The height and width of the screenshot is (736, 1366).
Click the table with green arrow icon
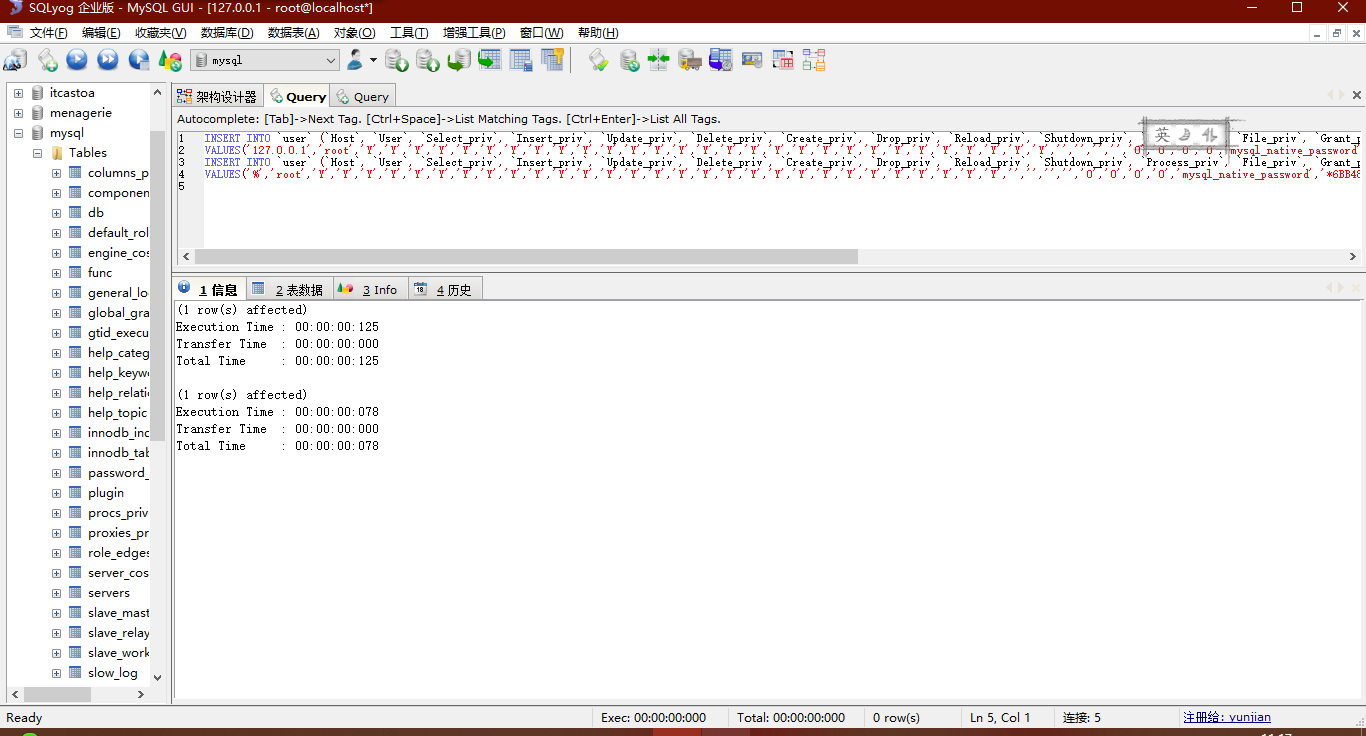pos(489,60)
